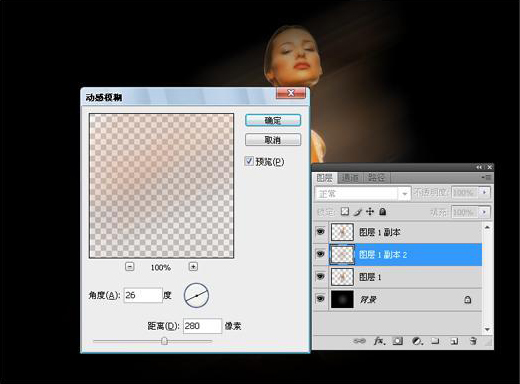This screenshot has height=384, width=520.
Task: Close the motion blur dialog
Action: (291, 93)
